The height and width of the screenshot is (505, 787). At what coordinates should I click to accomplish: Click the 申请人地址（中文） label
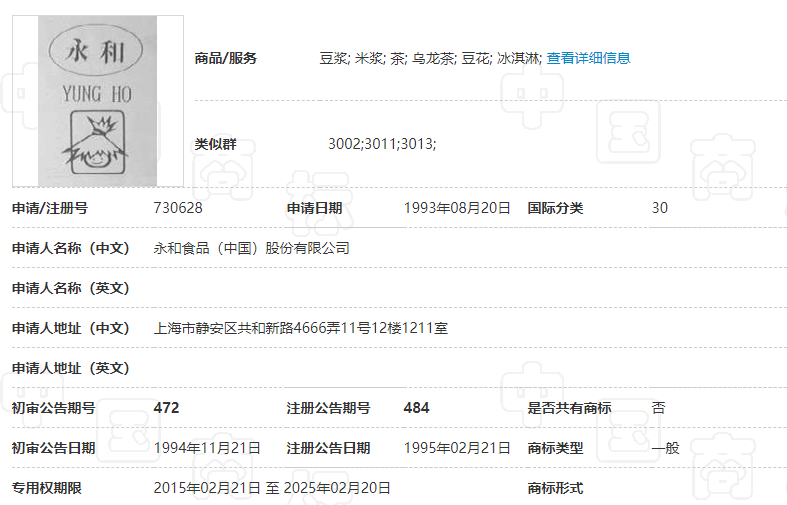(x=71, y=328)
